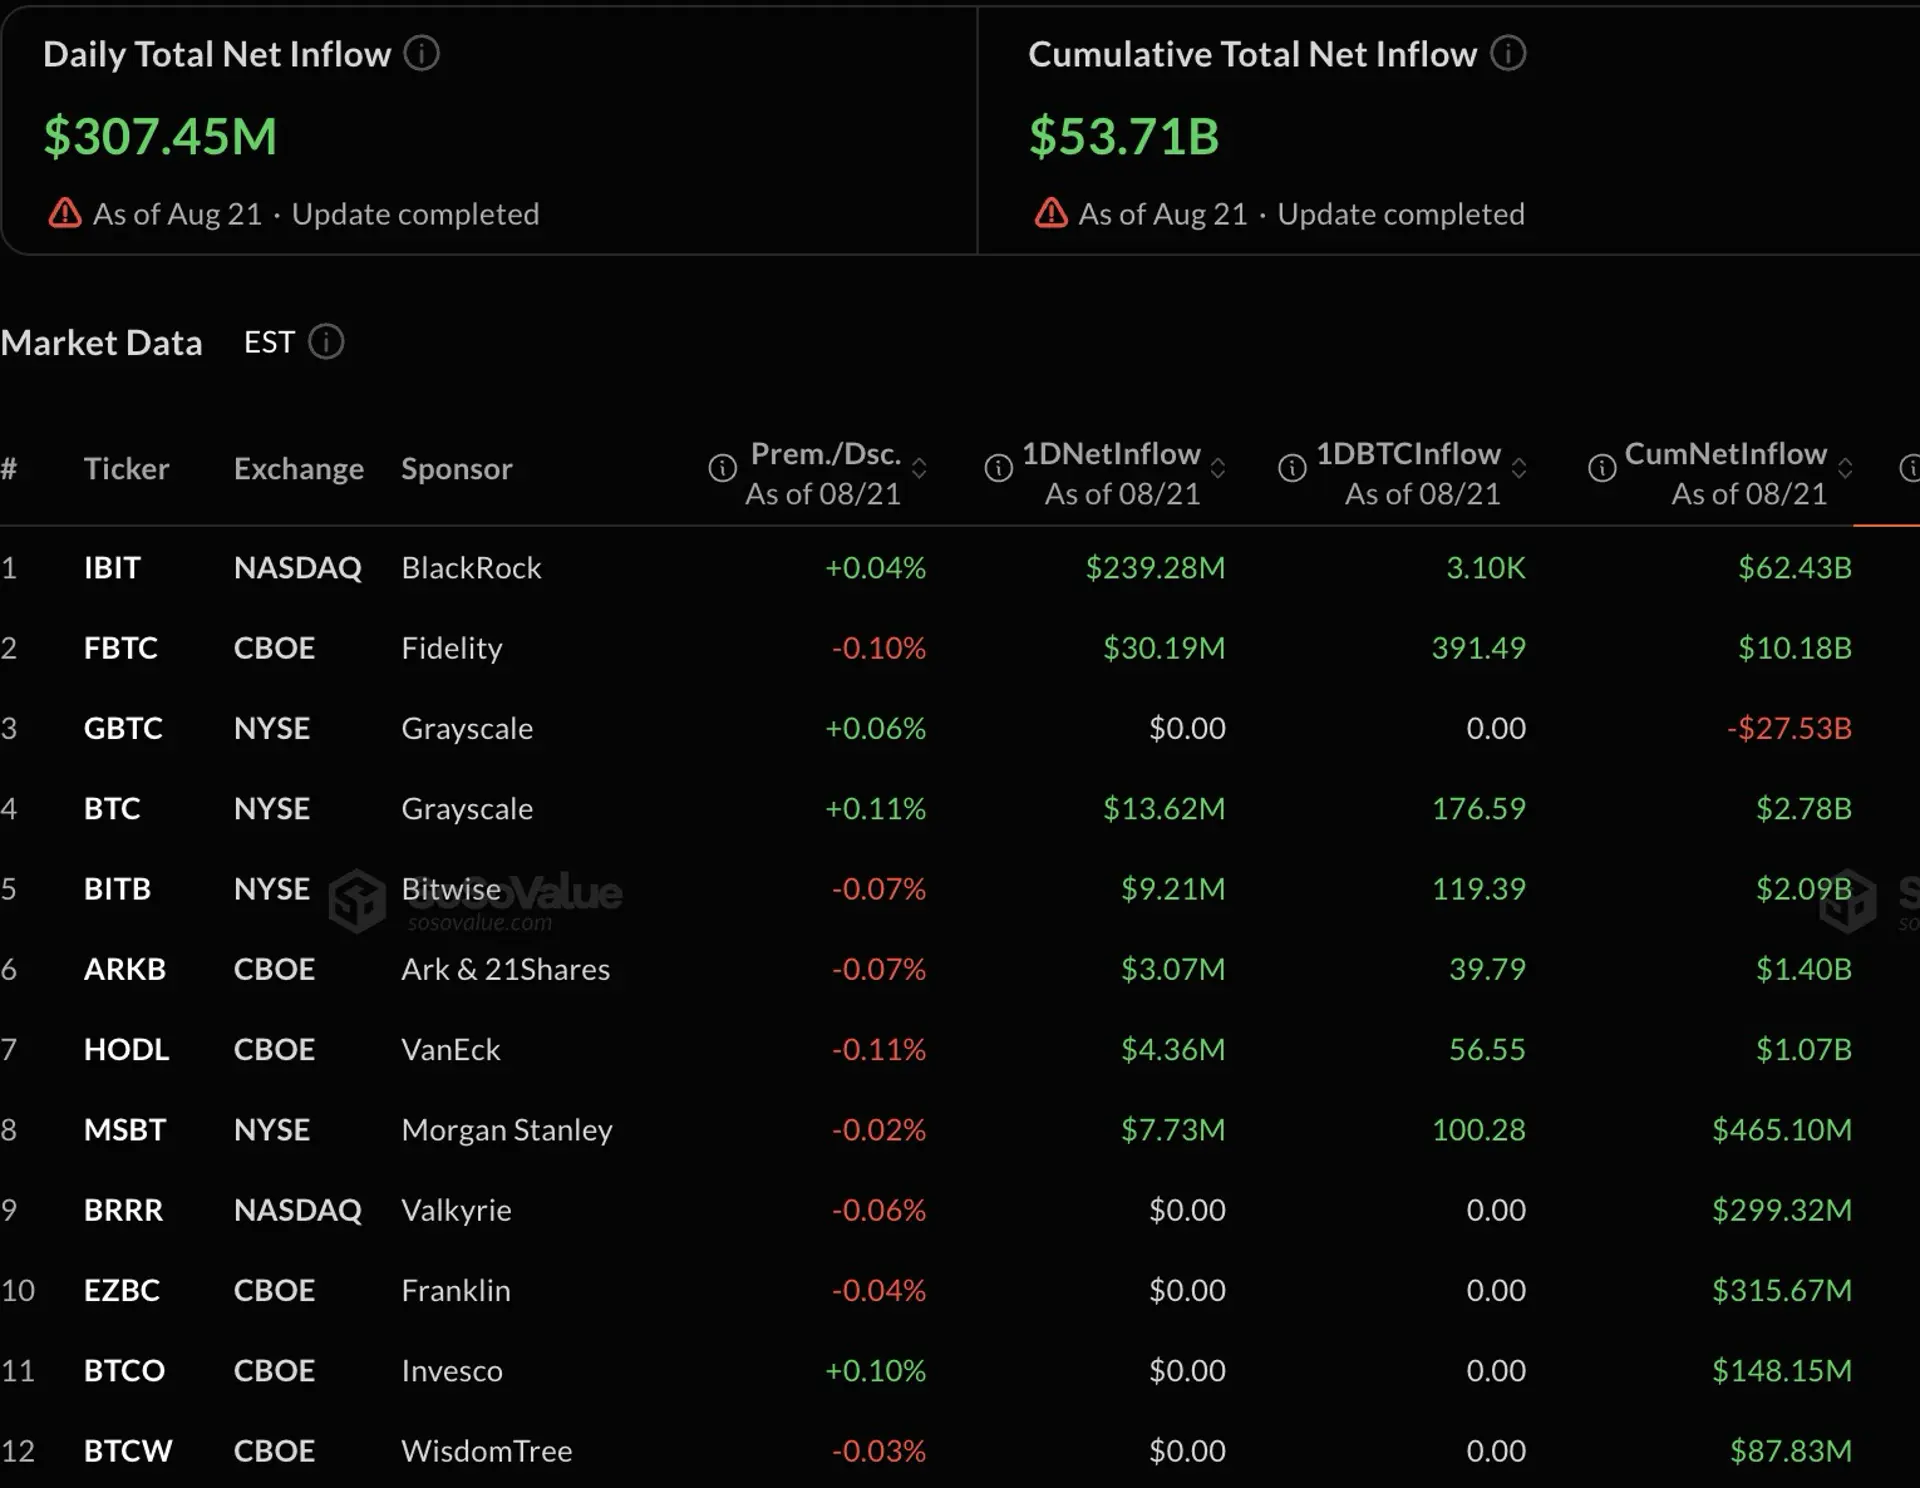Open the HODL ticker row

(x=127, y=1049)
